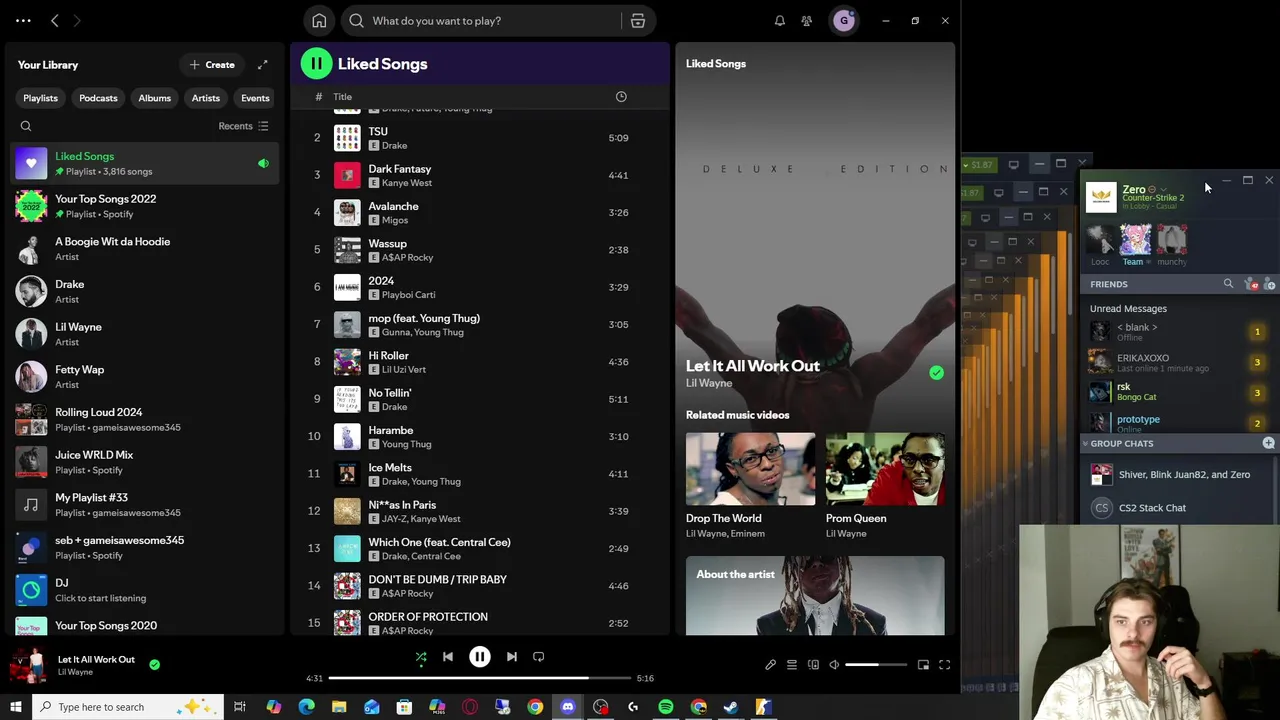The width and height of the screenshot is (1280, 720).
Task: Filter library by Playlists
Action: [x=40, y=98]
